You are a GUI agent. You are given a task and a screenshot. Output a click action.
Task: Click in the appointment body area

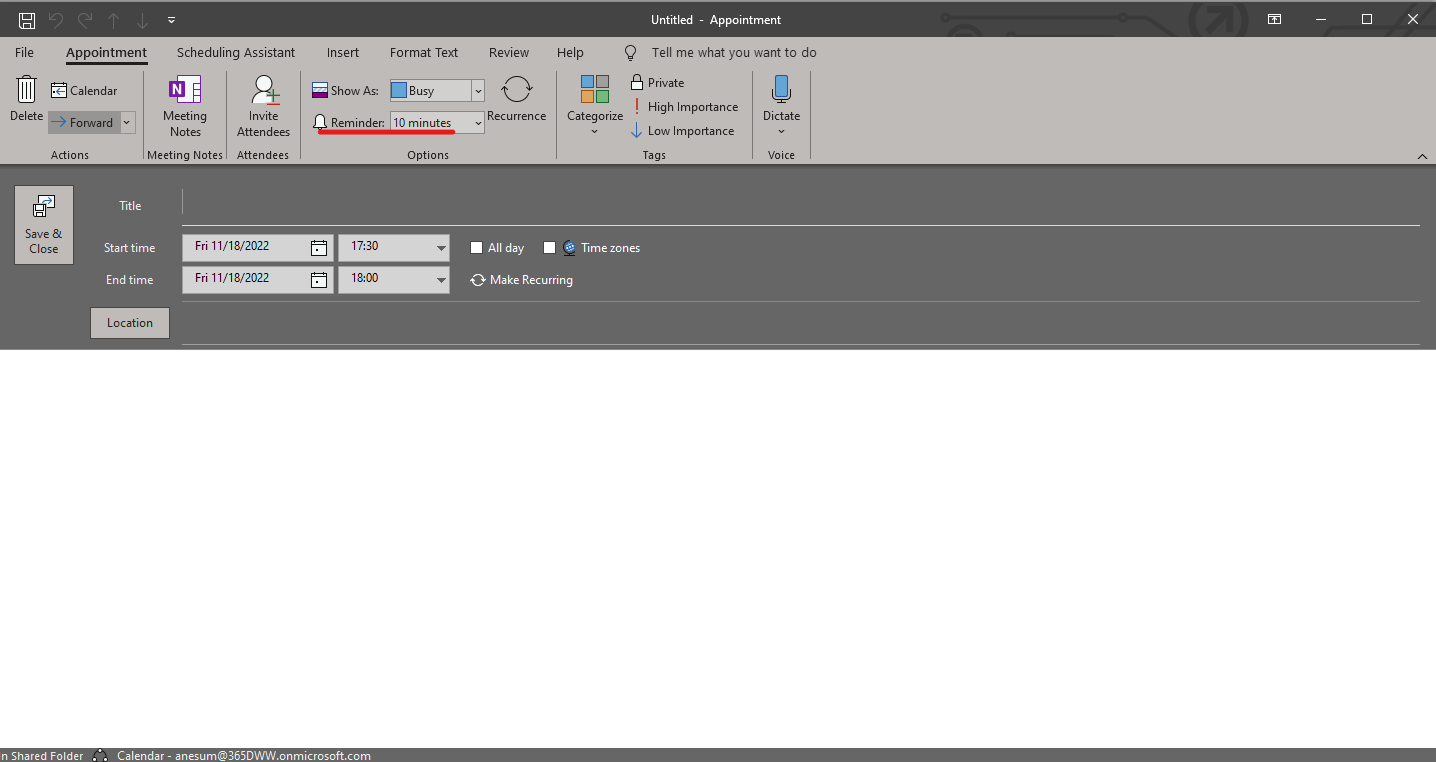coord(718,548)
